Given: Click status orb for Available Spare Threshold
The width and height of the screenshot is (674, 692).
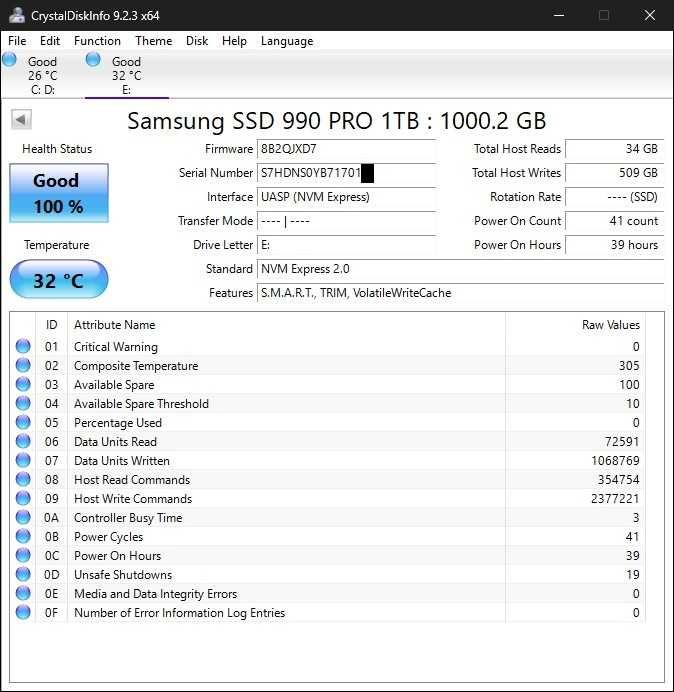Looking at the screenshot, I should point(23,403).
